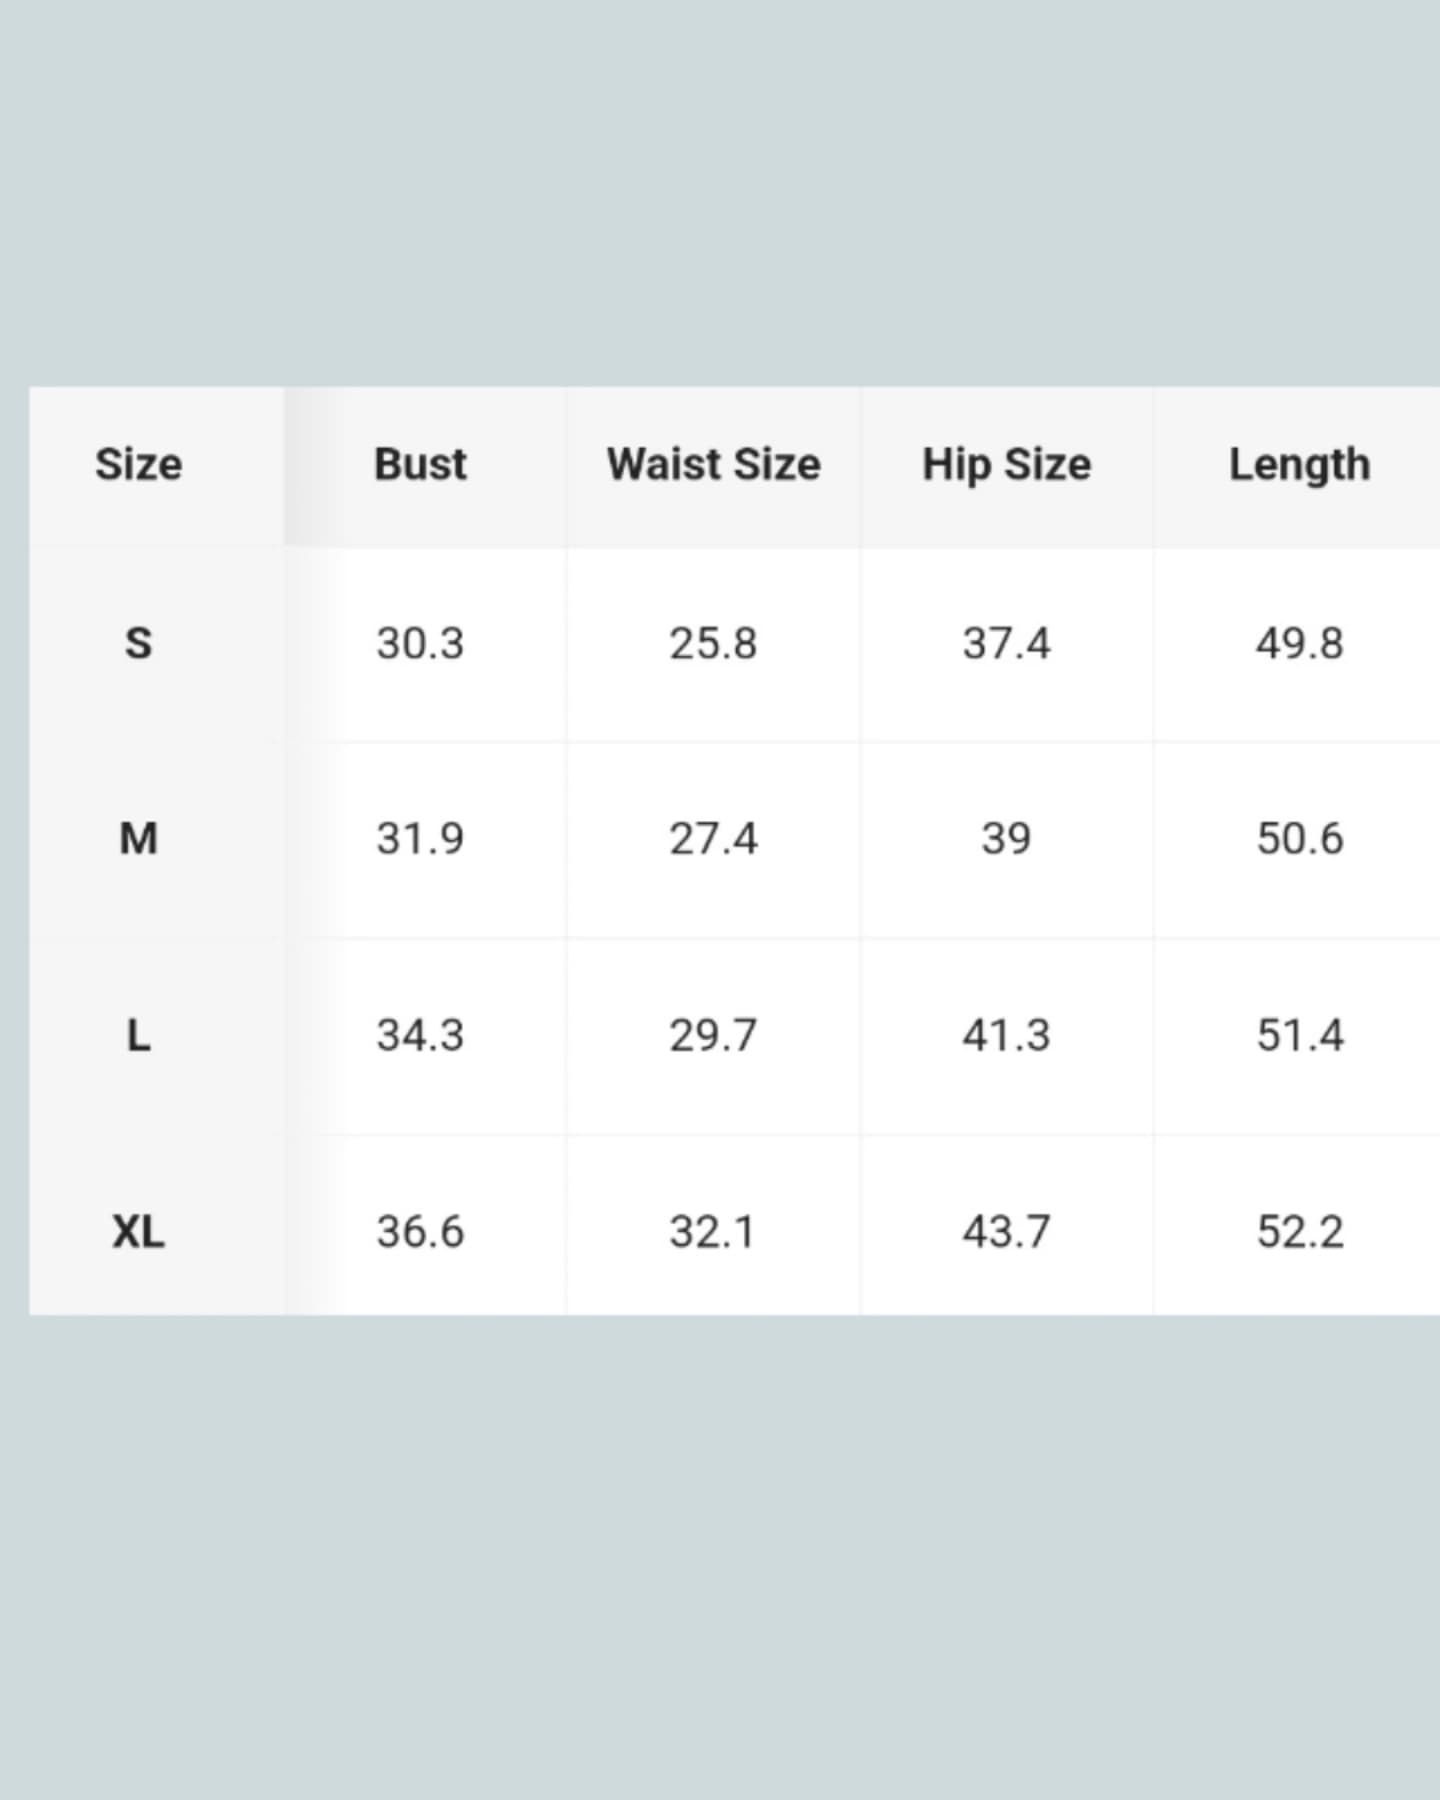The image size is (1440, 1800).
Task: Select the 25.8 waist value
Action: tap(713, 643)
